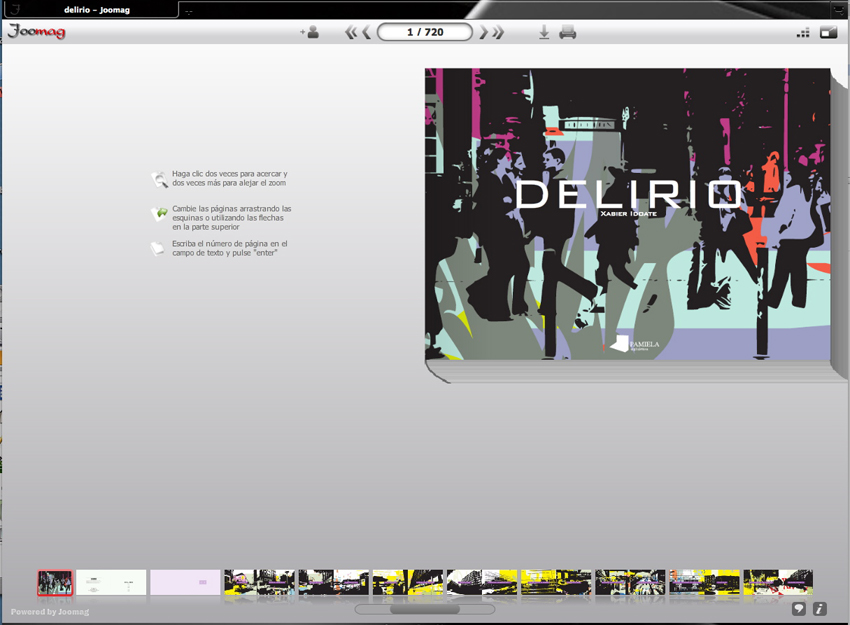Open the white title-page thumbnail
Screen dimensions: 850x625
click(111, 582)
